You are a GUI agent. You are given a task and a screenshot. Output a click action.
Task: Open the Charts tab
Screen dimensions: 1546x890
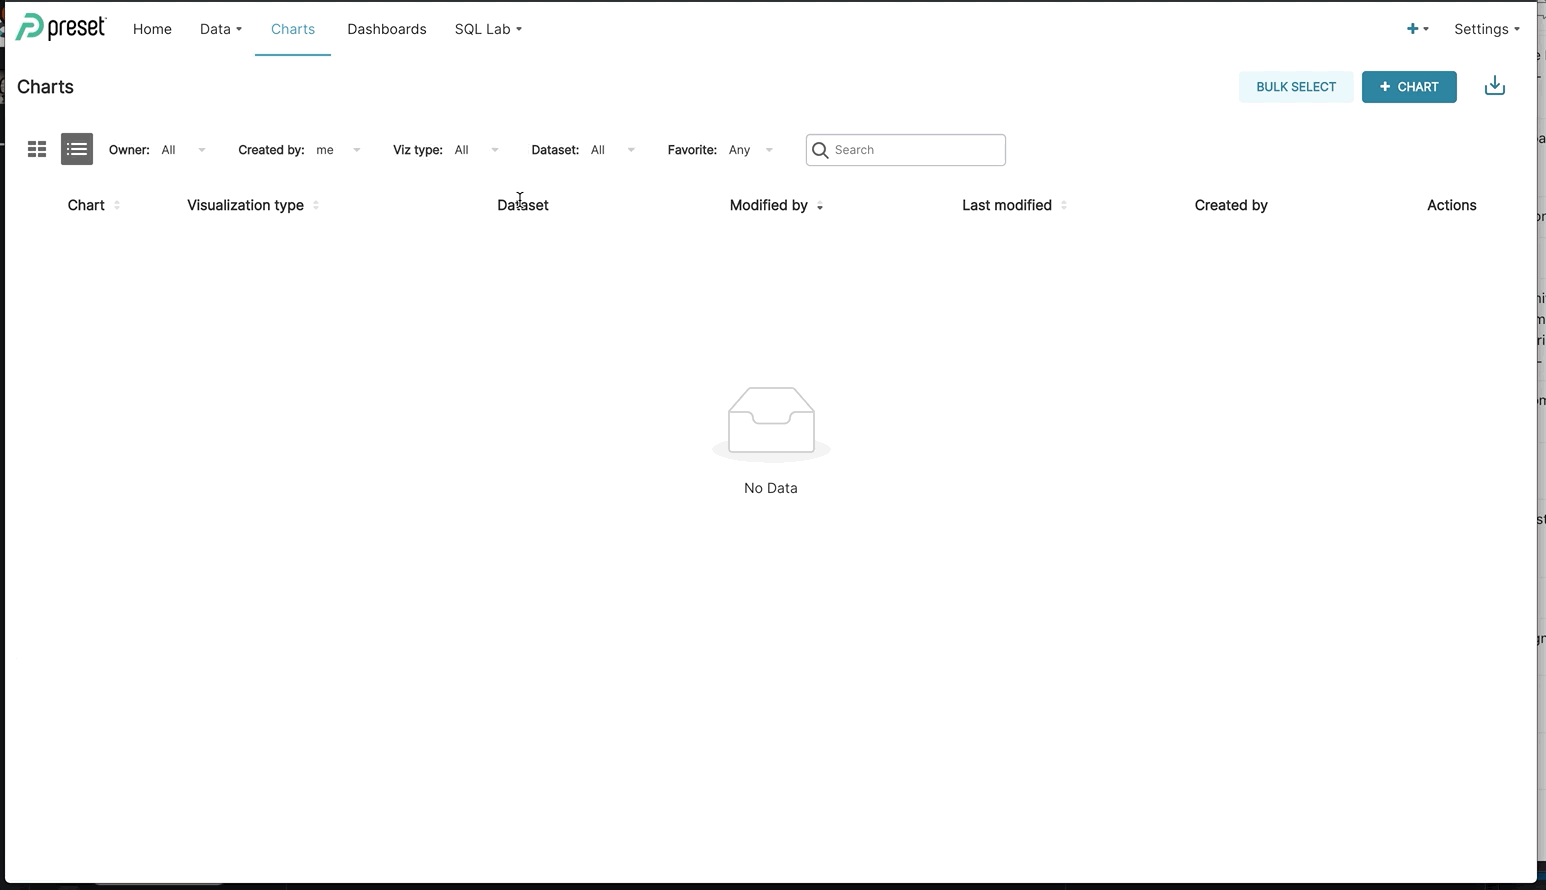pos(293,29)
